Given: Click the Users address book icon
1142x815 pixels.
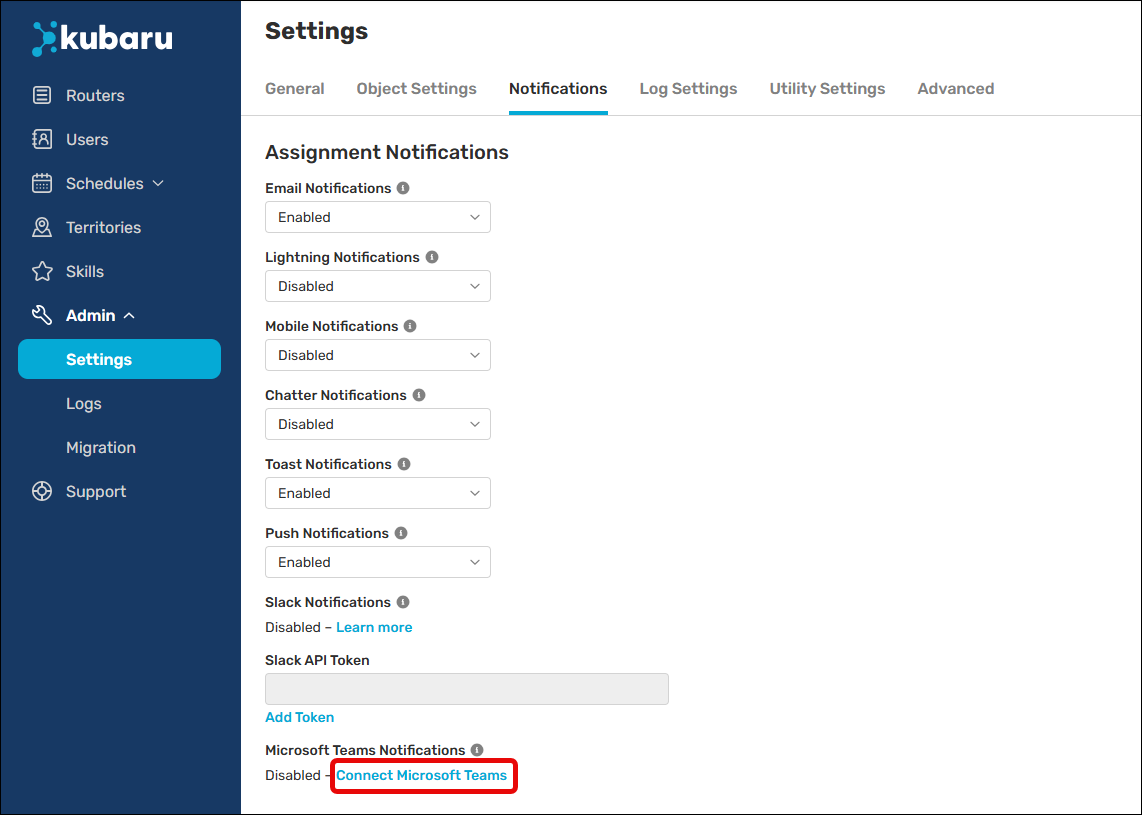Looking at the screenshot, I should point(42,140).
